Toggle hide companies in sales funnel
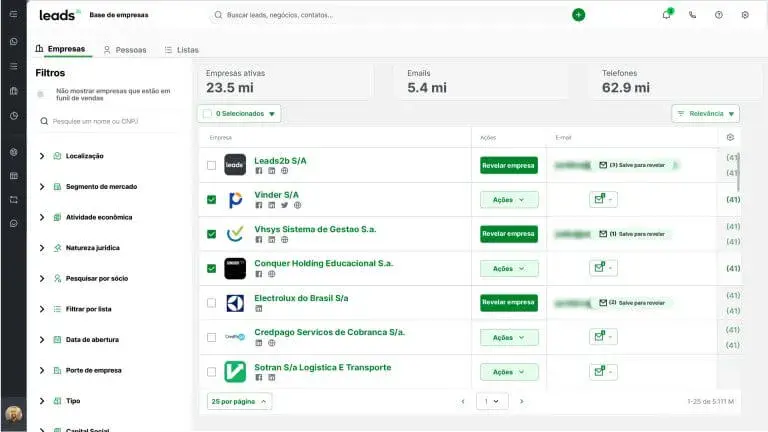Viewport: 768px width, 432px height. (x=41, y=94)
